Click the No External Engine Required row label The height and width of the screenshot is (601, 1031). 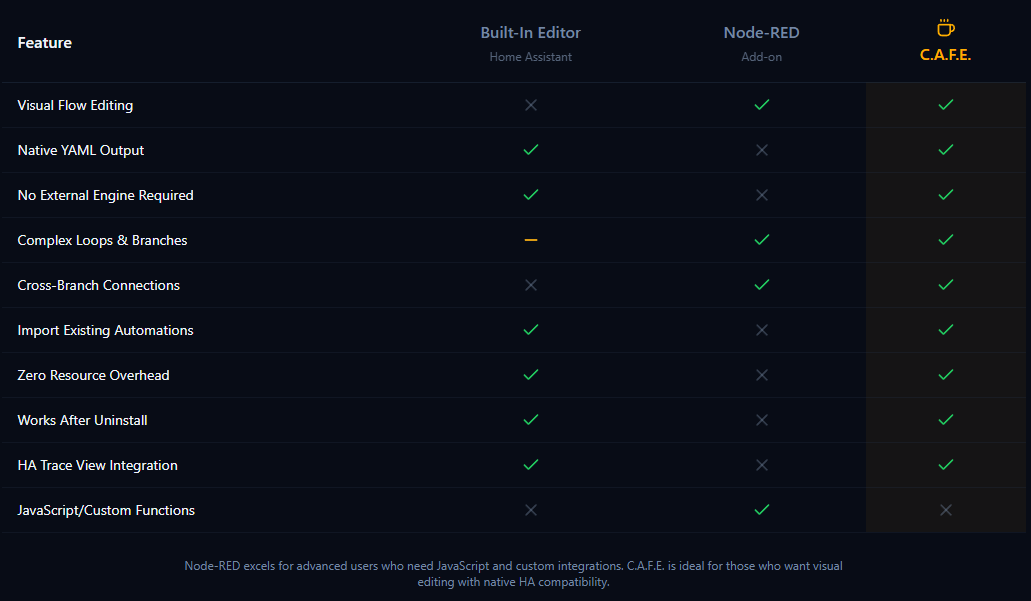point(106,195)
